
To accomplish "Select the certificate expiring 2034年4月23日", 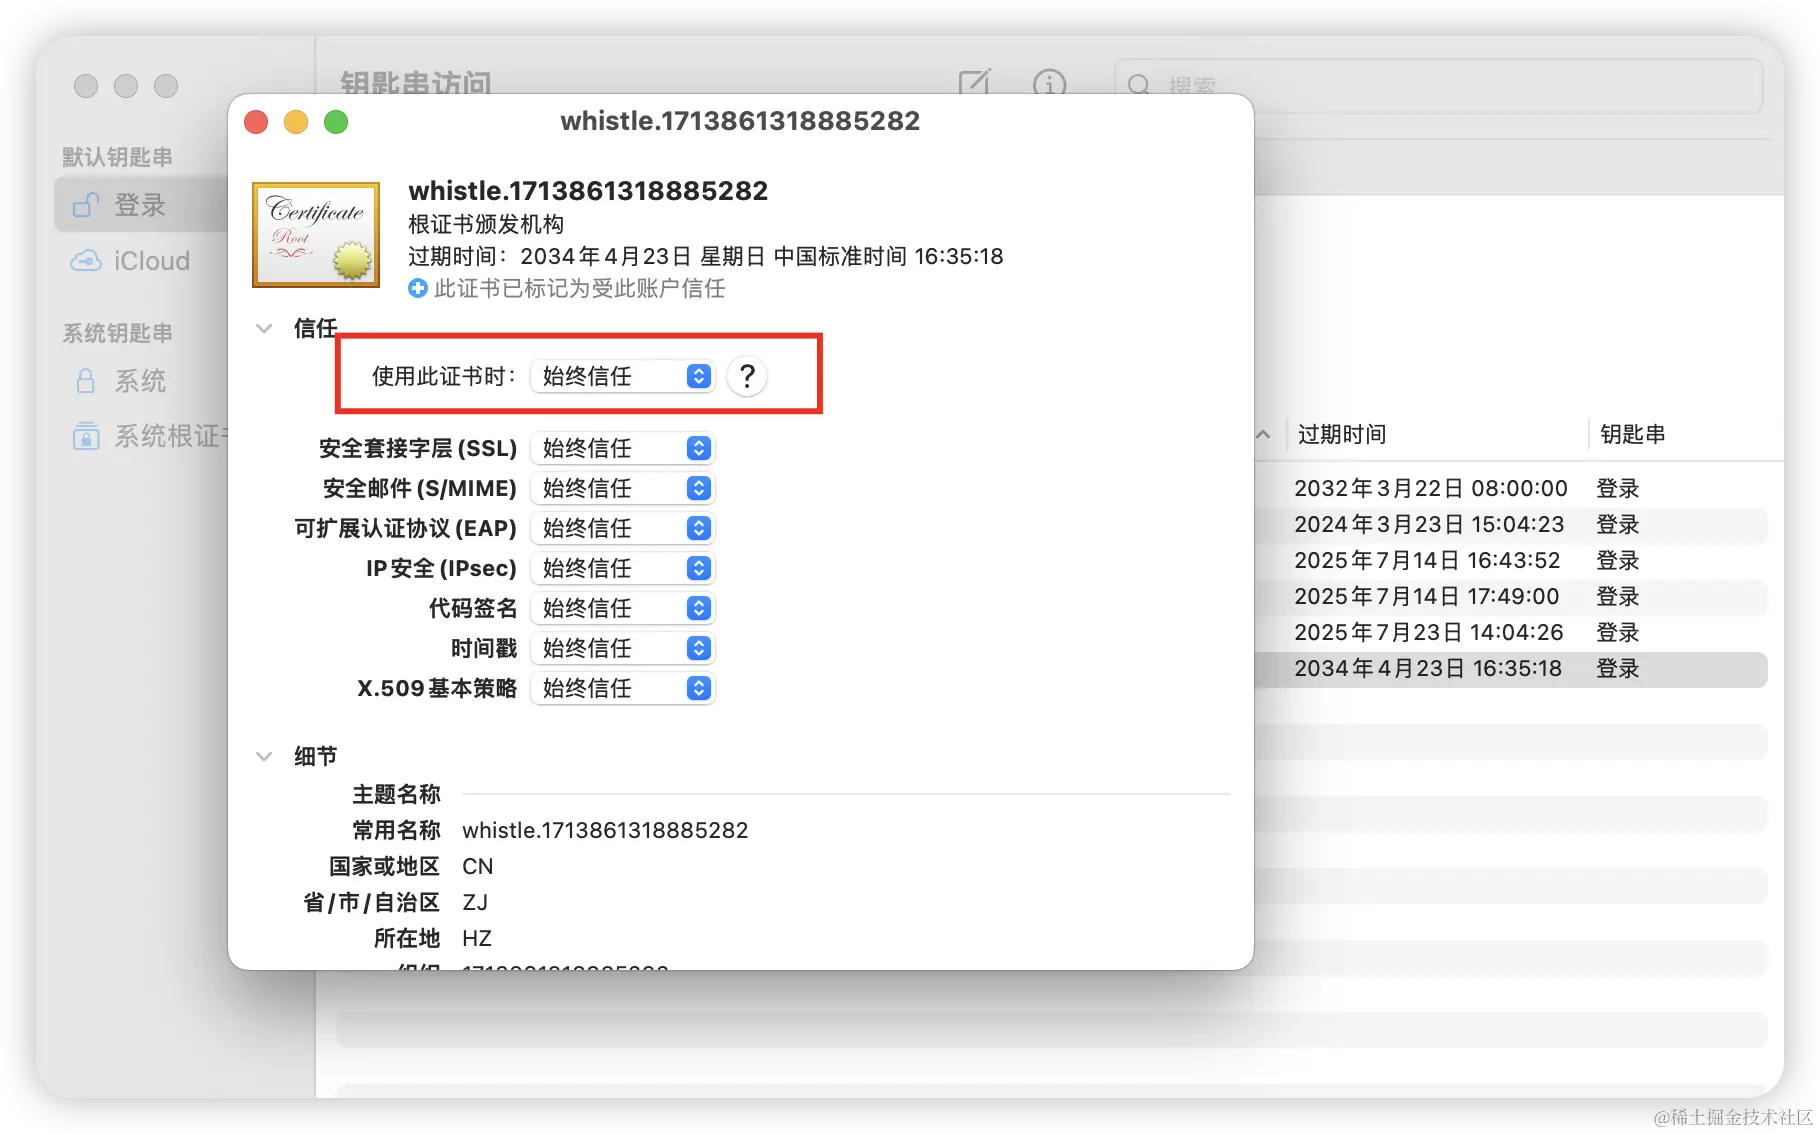I will [x=1428, y=668].
